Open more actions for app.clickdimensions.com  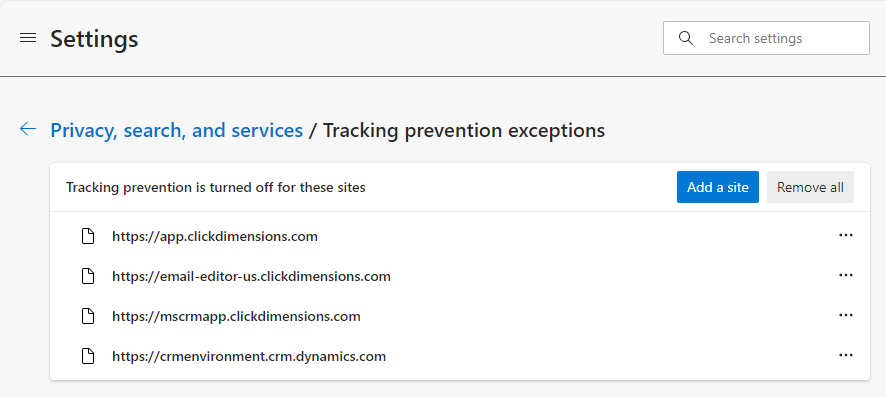click(845, 235)
